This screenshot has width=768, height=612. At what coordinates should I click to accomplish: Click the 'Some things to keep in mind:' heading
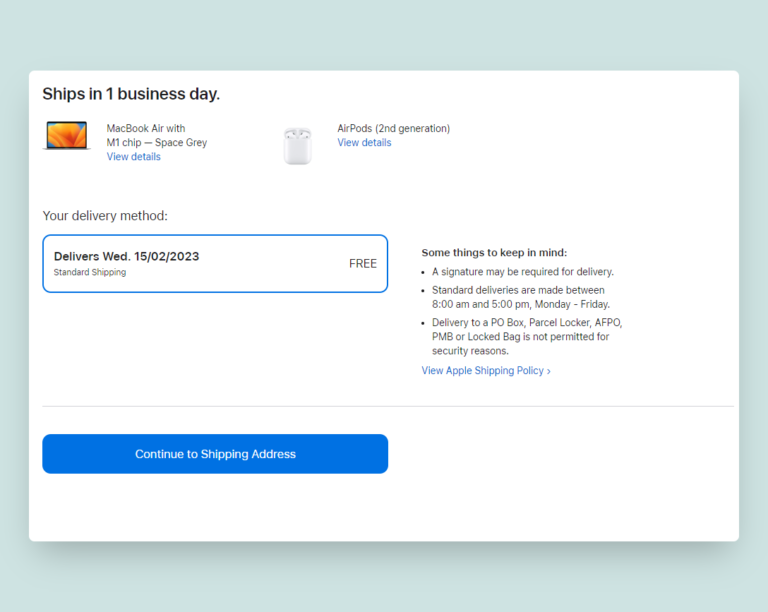coord(494,253)
